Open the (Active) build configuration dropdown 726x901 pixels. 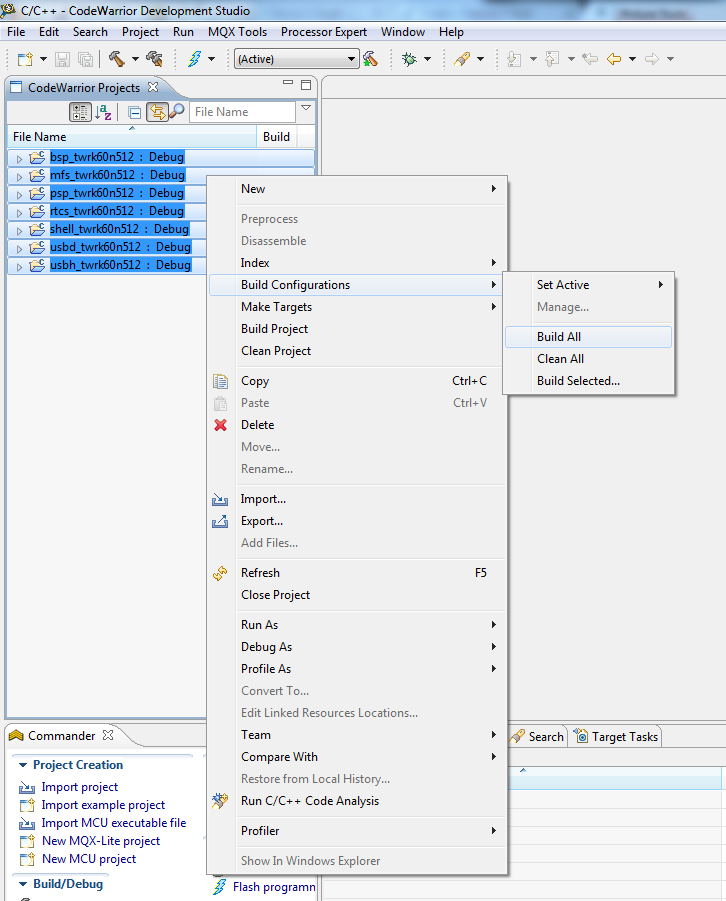coord(296,59)
